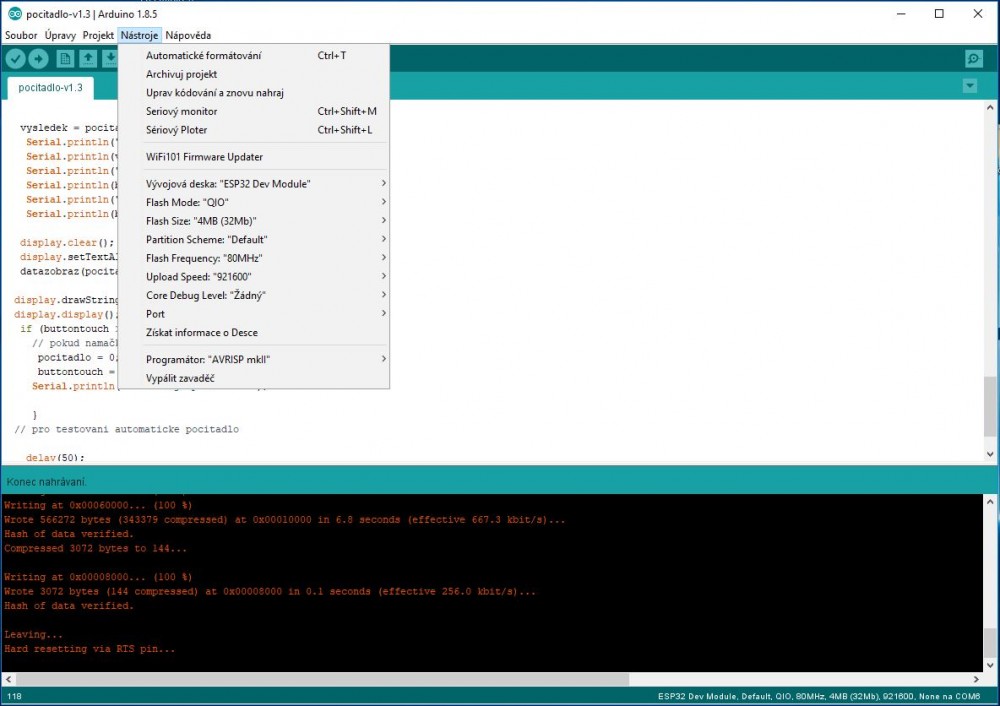
Task: Open the Soubor menu
Action: point(21,35)
